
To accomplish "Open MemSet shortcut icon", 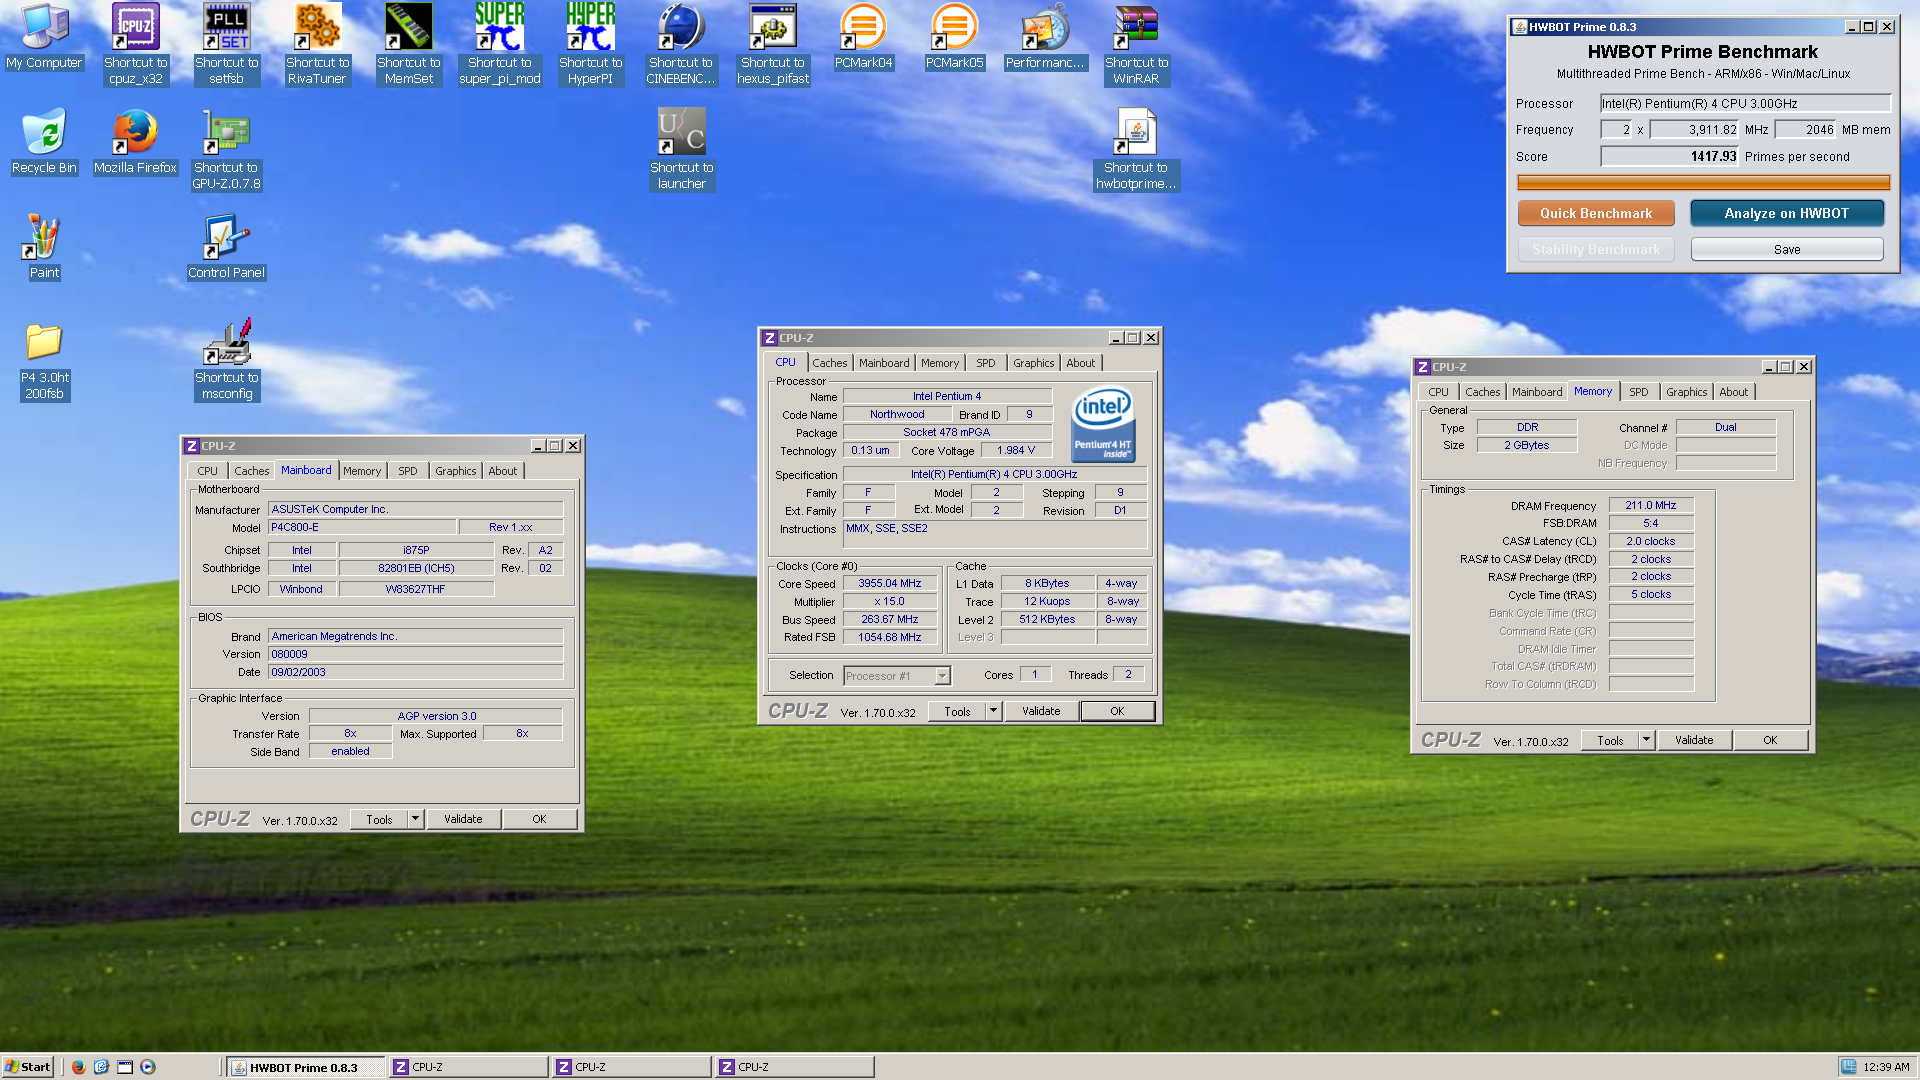I will [x=408, y=44].
